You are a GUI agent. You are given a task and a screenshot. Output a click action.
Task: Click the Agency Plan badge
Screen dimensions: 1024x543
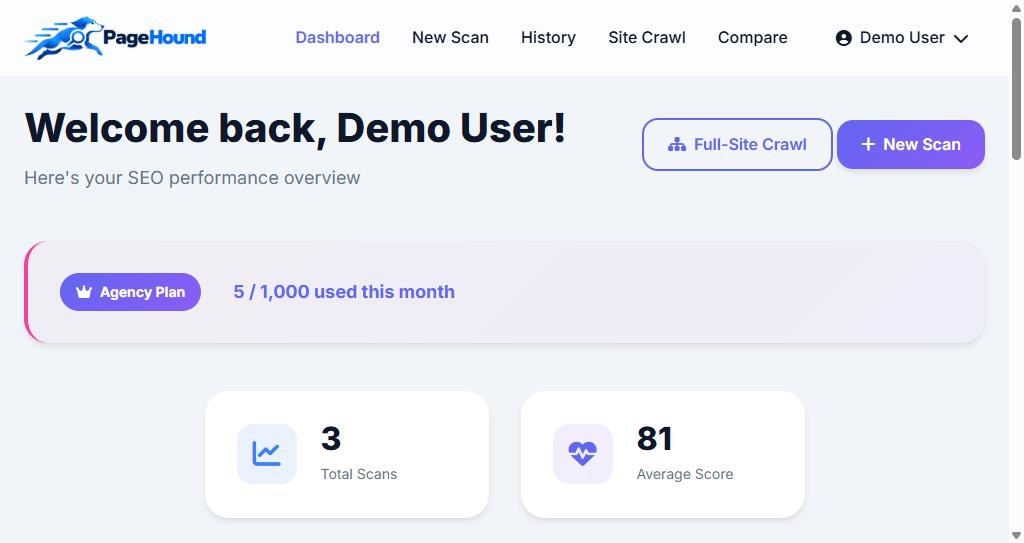coord(131,292)
